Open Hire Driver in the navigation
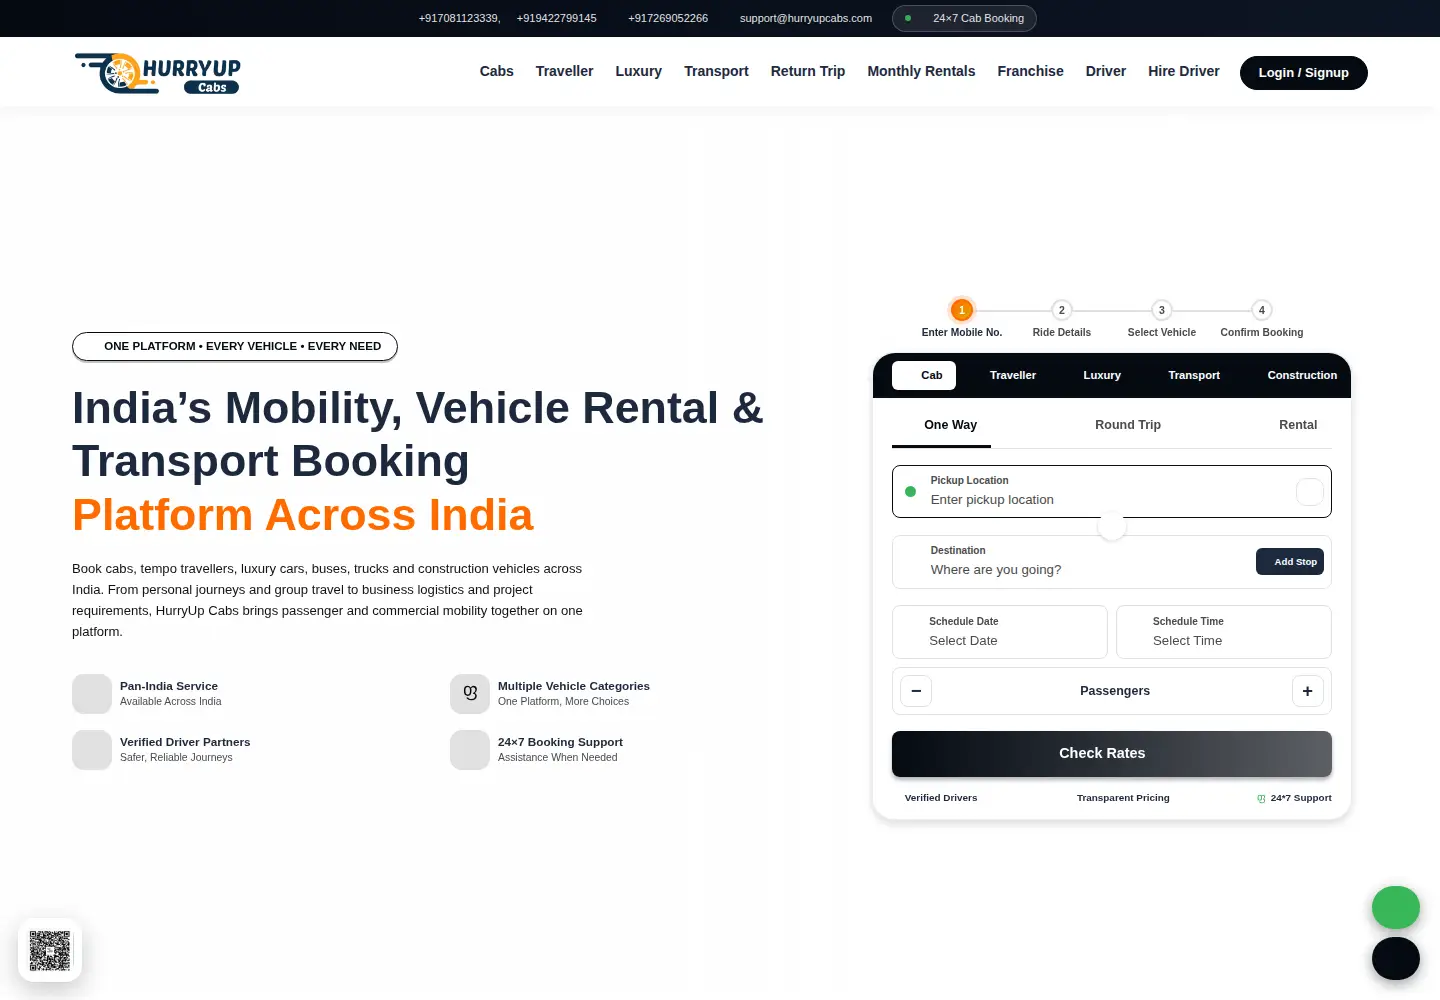The height and width of the screenshot is (1000, 1440). (1184, 71)
